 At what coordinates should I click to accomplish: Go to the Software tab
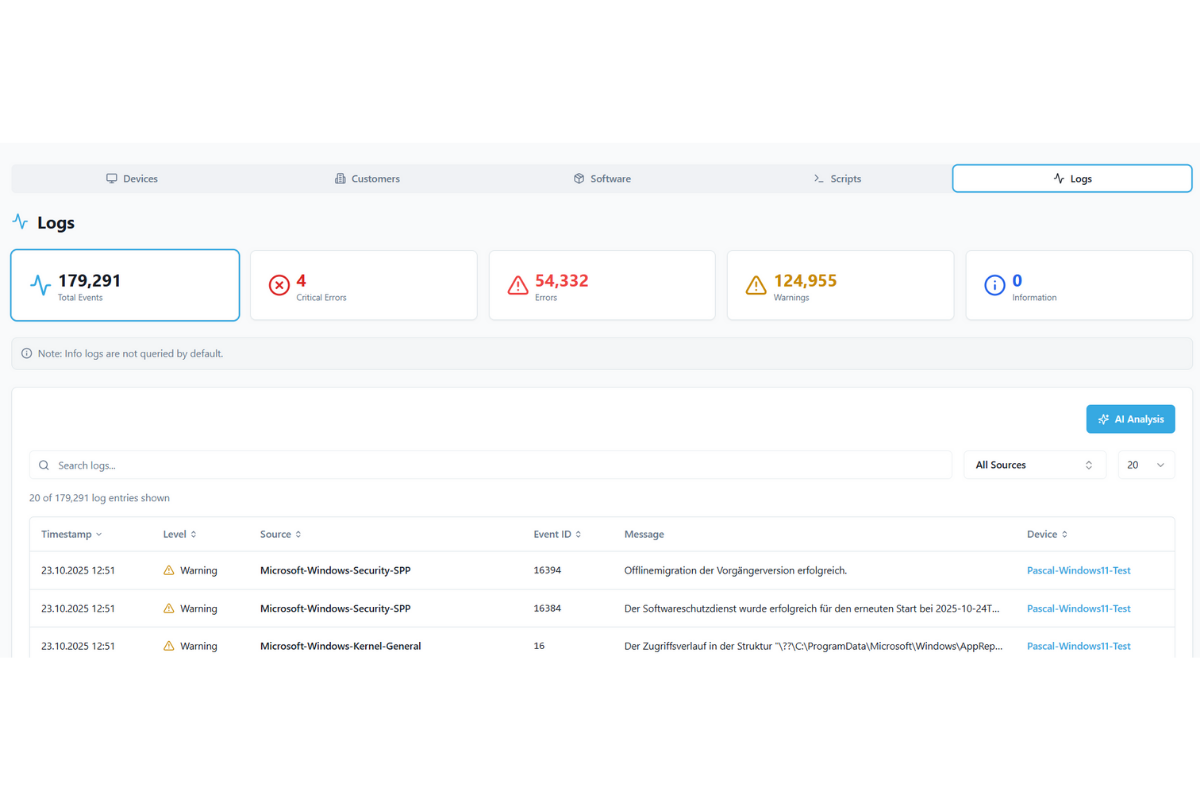tap(602, 179)
